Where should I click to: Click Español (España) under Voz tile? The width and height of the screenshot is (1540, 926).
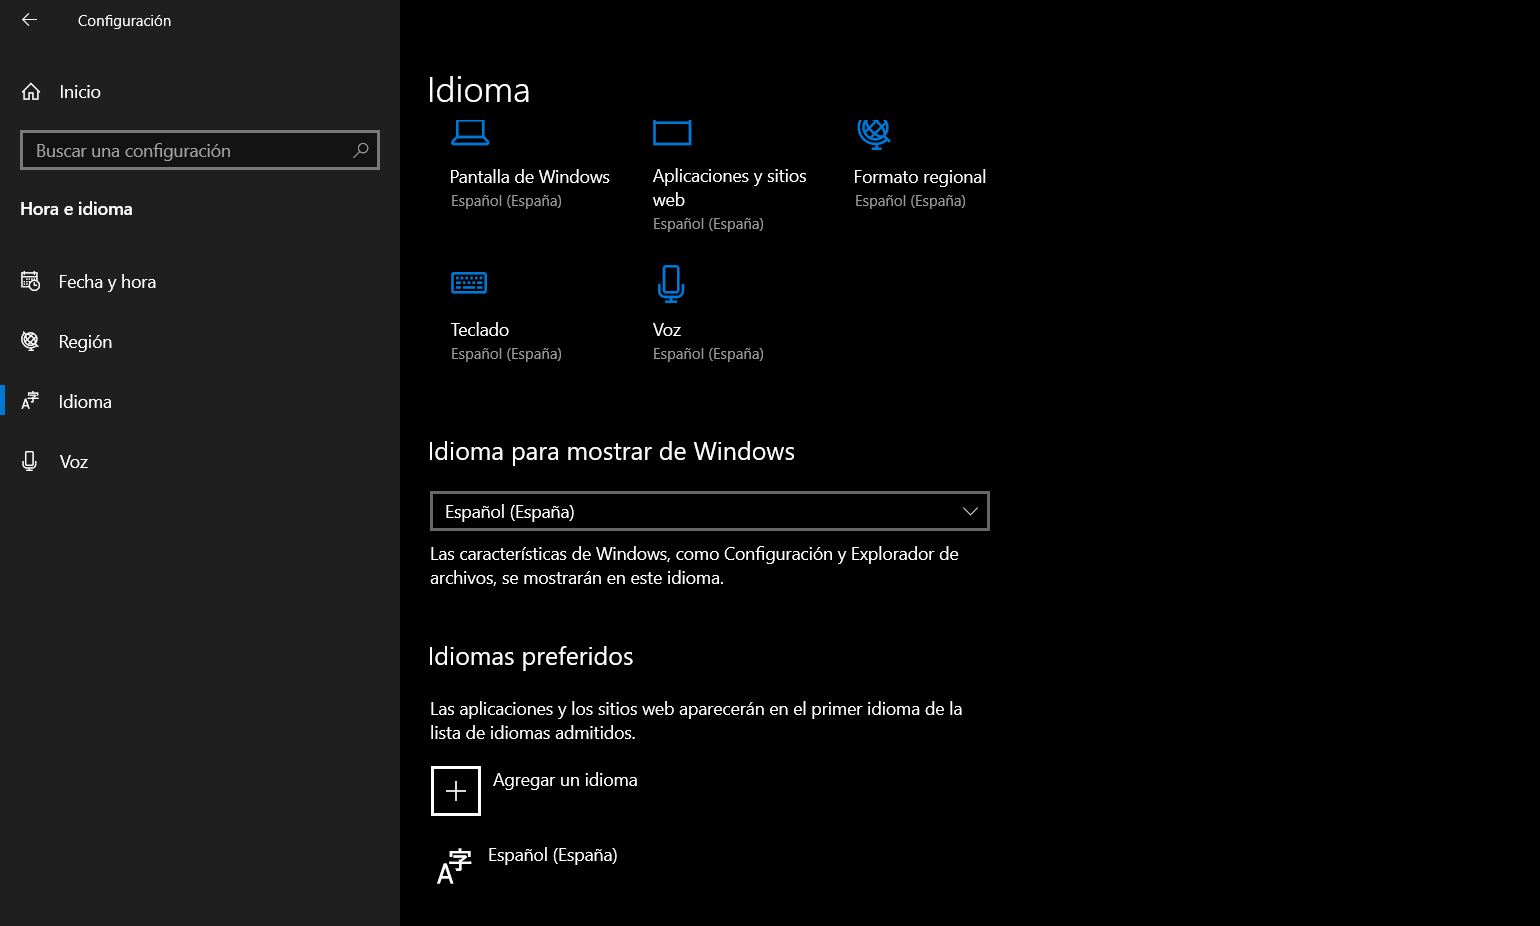pos(708,354)
